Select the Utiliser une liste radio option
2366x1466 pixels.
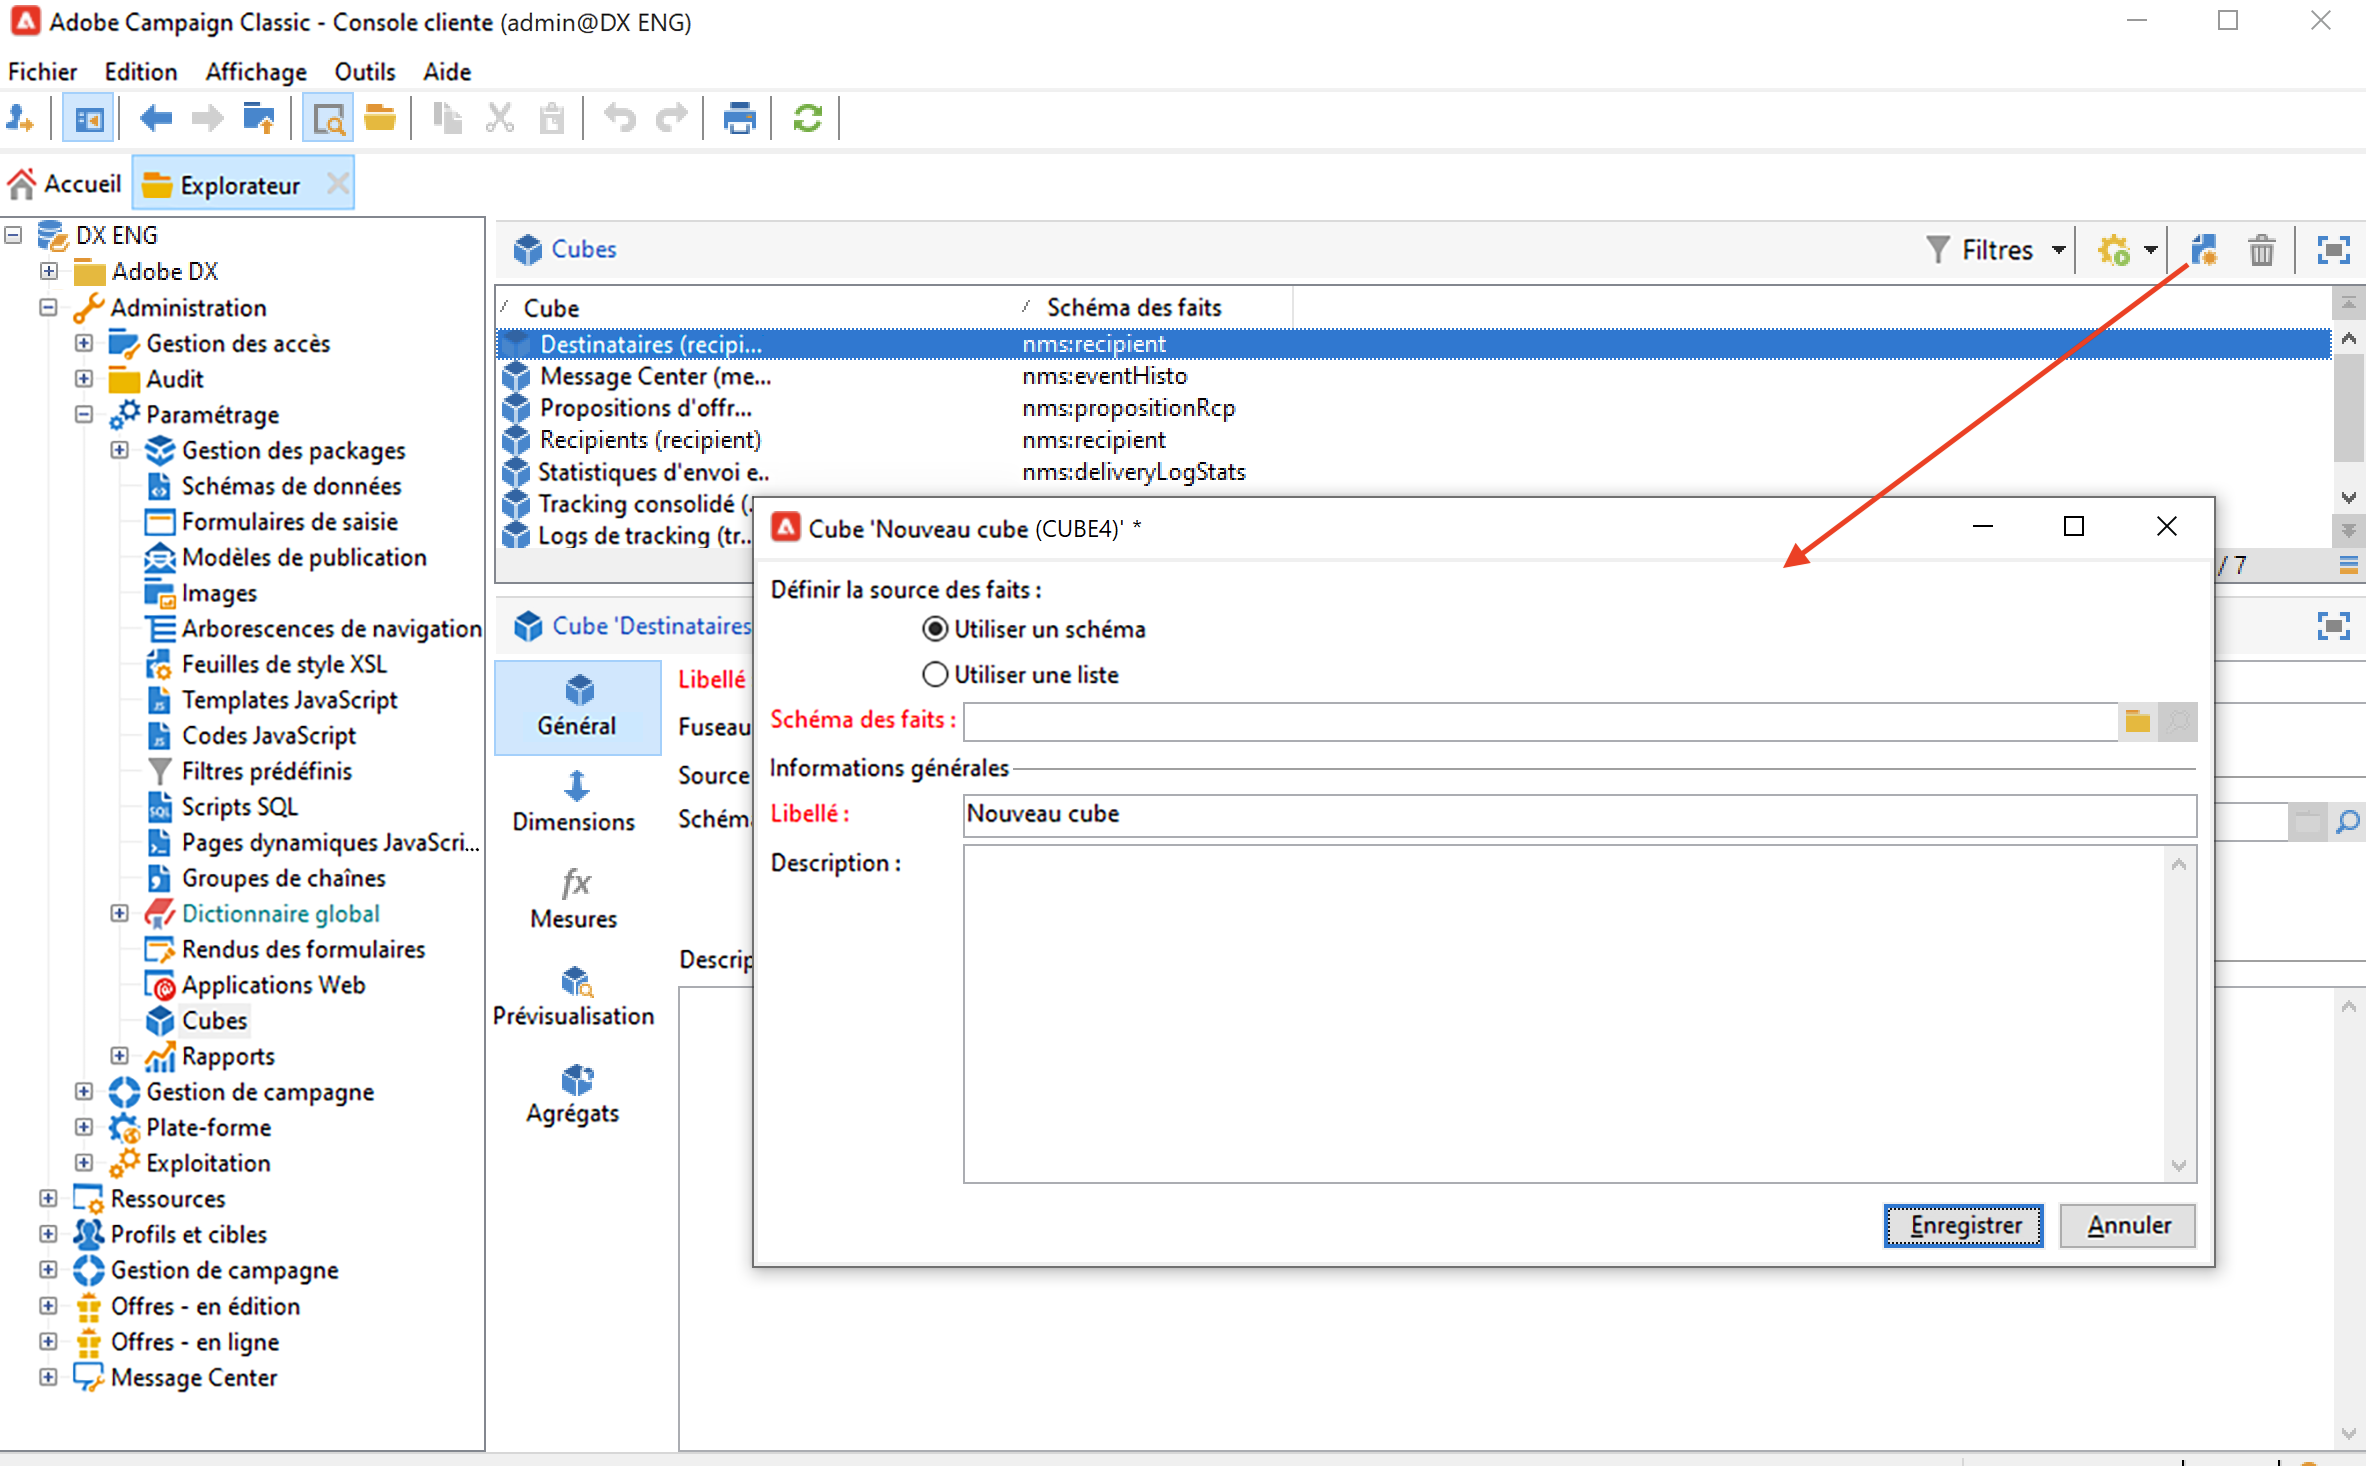(935, 675)
